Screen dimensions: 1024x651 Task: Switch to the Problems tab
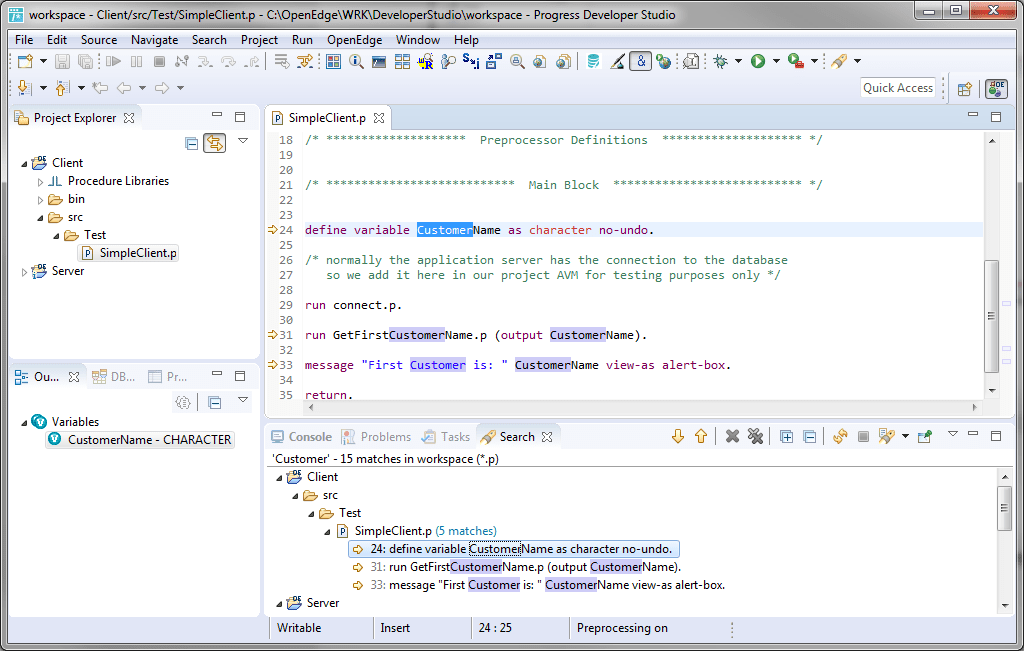[x=377, y=437]
